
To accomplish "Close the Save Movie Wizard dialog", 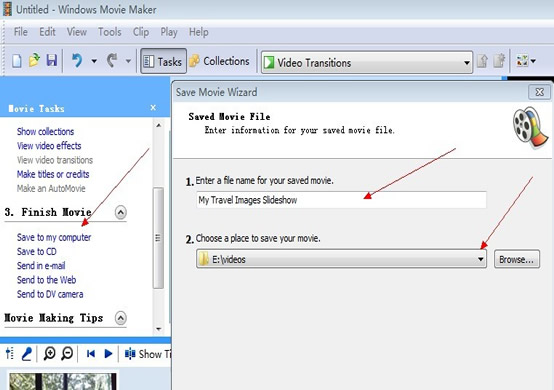I will (x=540, y=92).
